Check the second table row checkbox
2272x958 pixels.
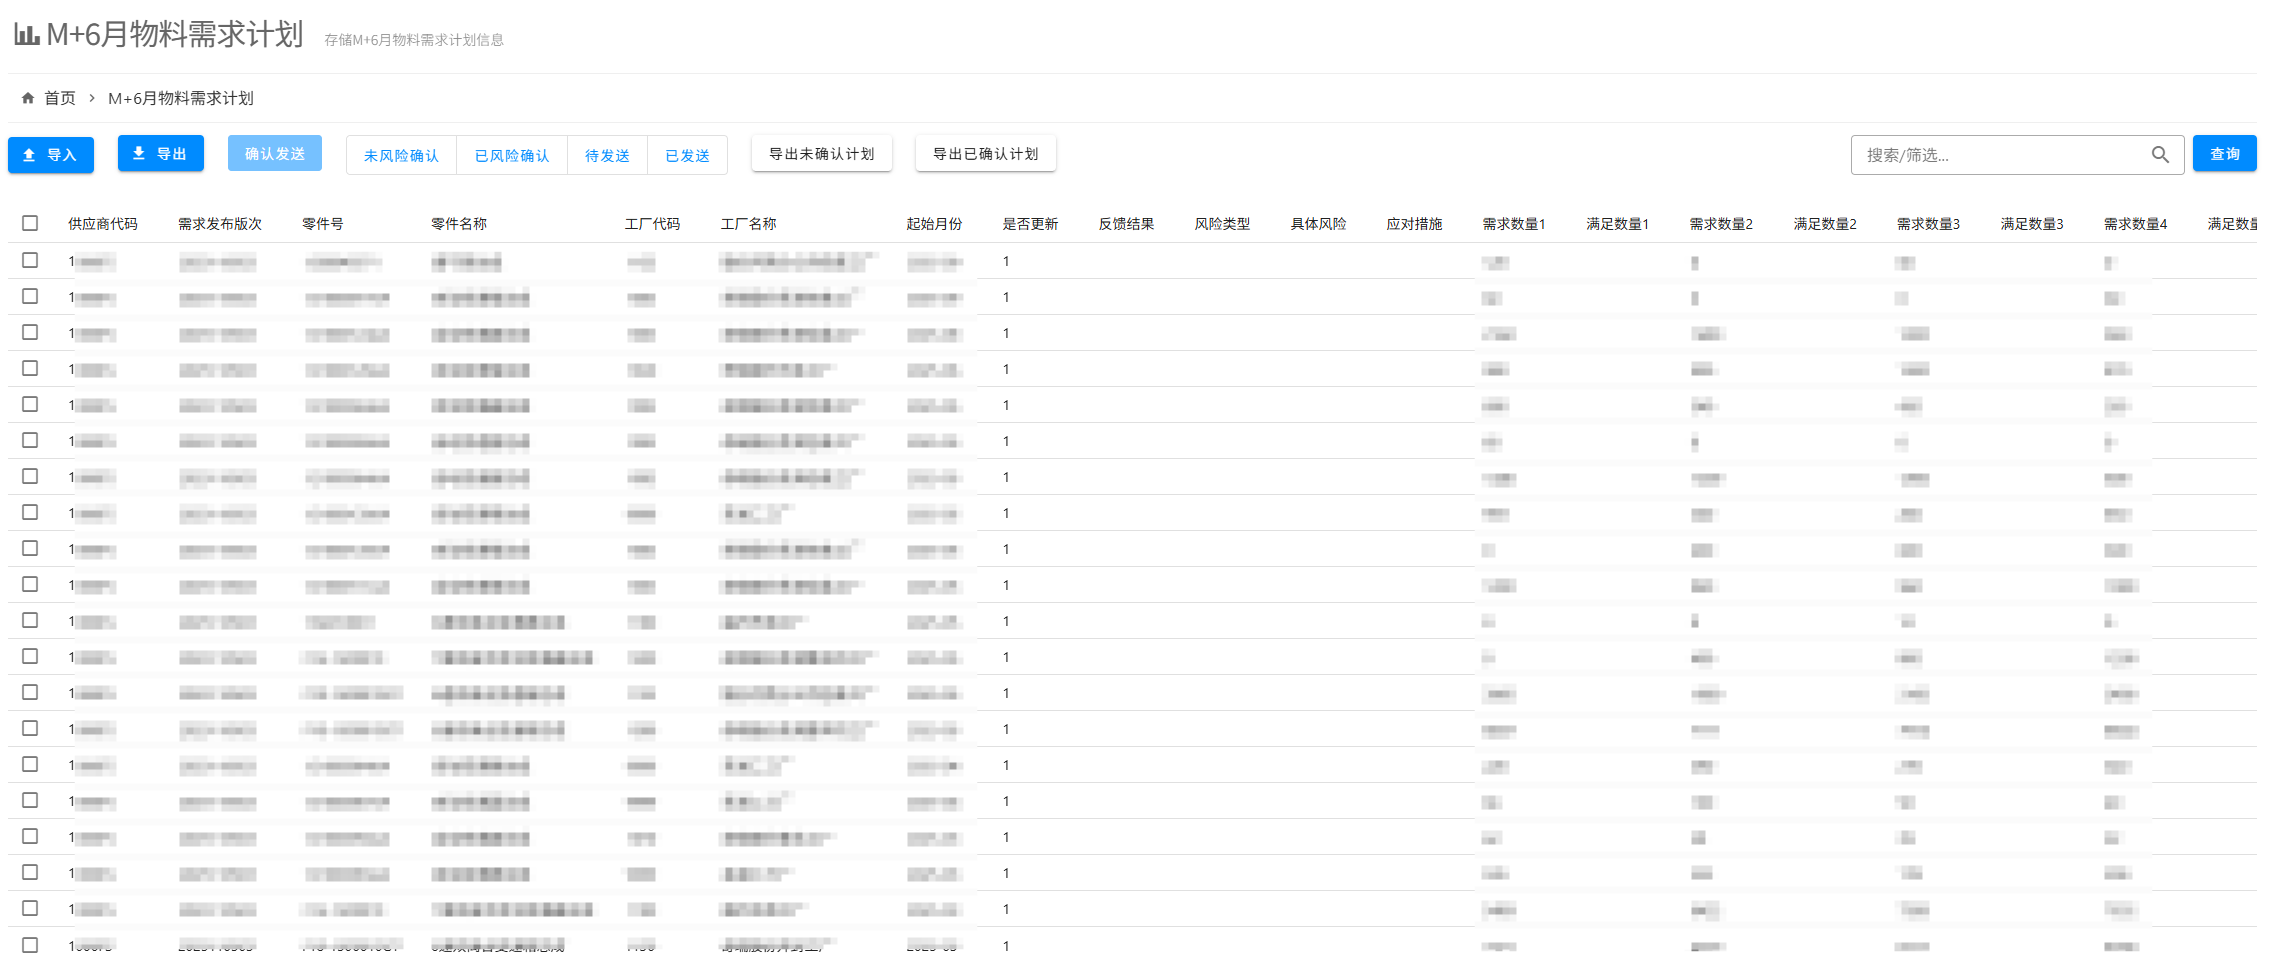(x=30, y=296)
